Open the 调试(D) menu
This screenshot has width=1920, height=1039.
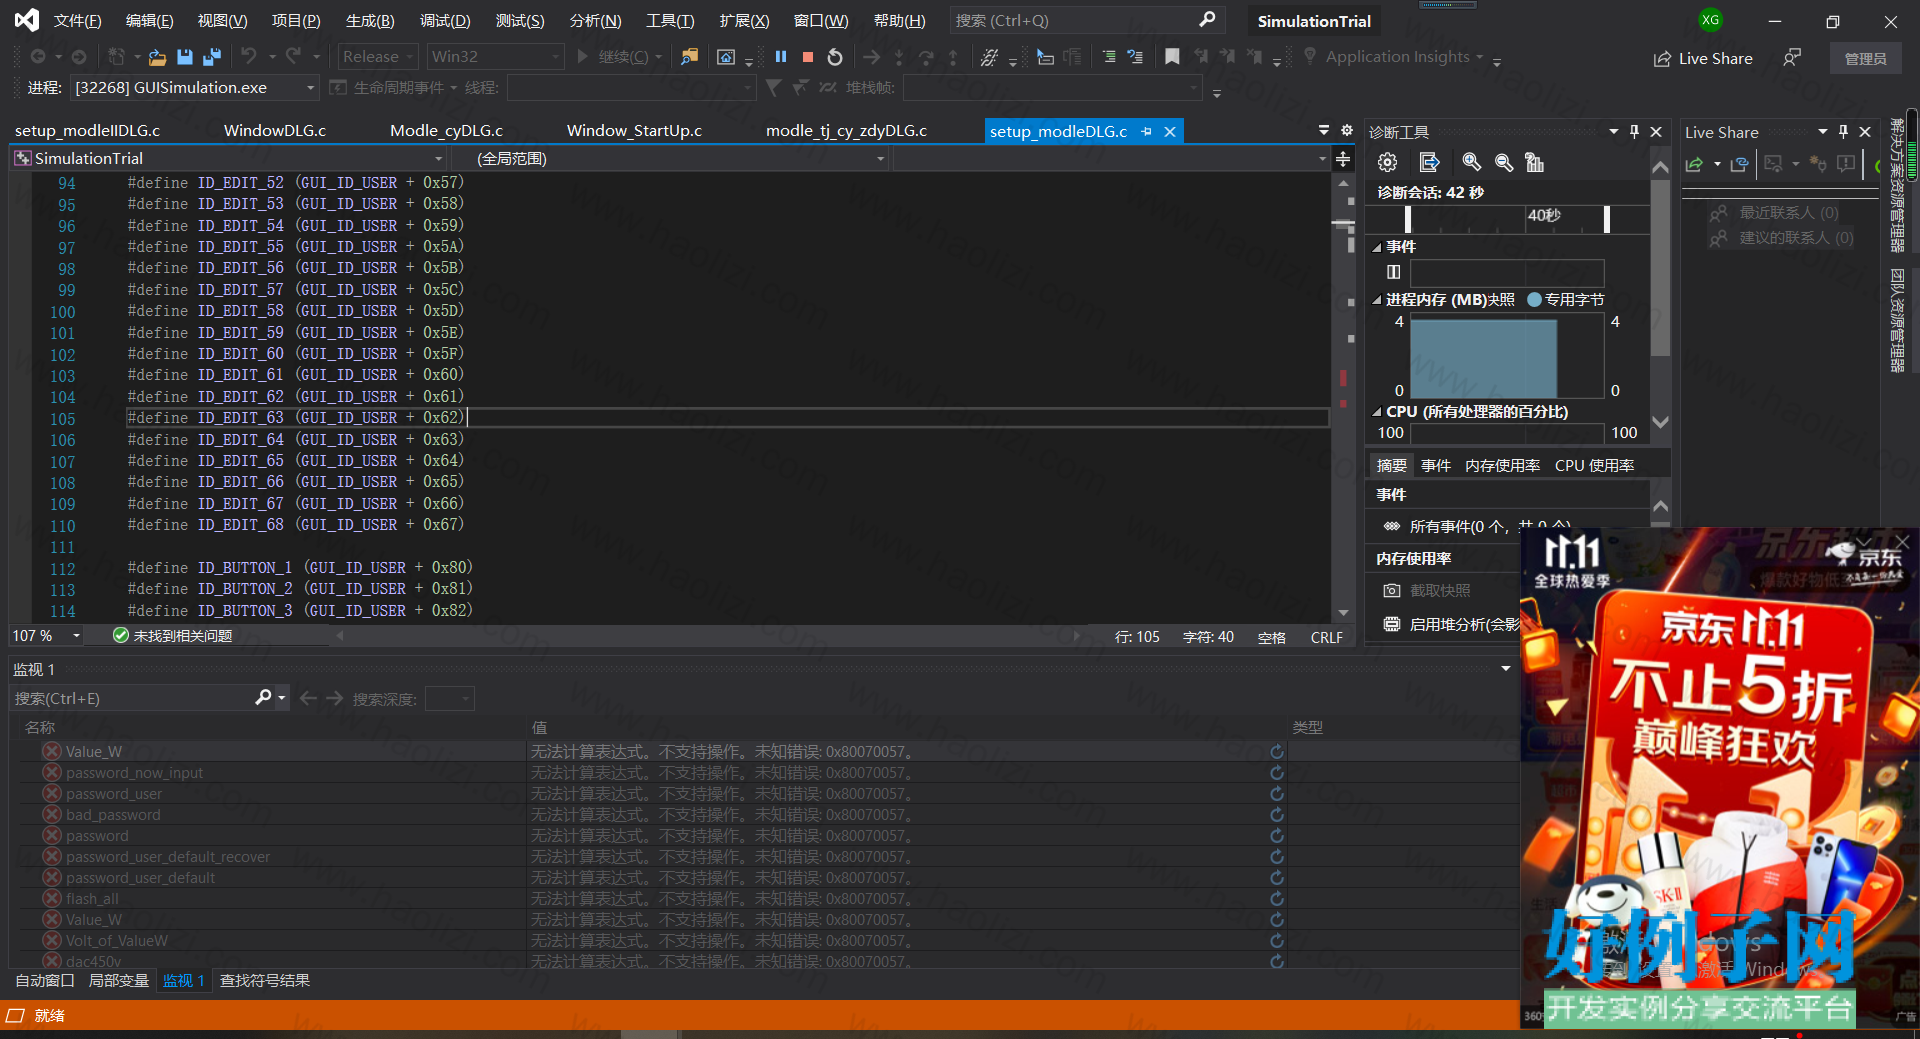(x=445, y=20)
